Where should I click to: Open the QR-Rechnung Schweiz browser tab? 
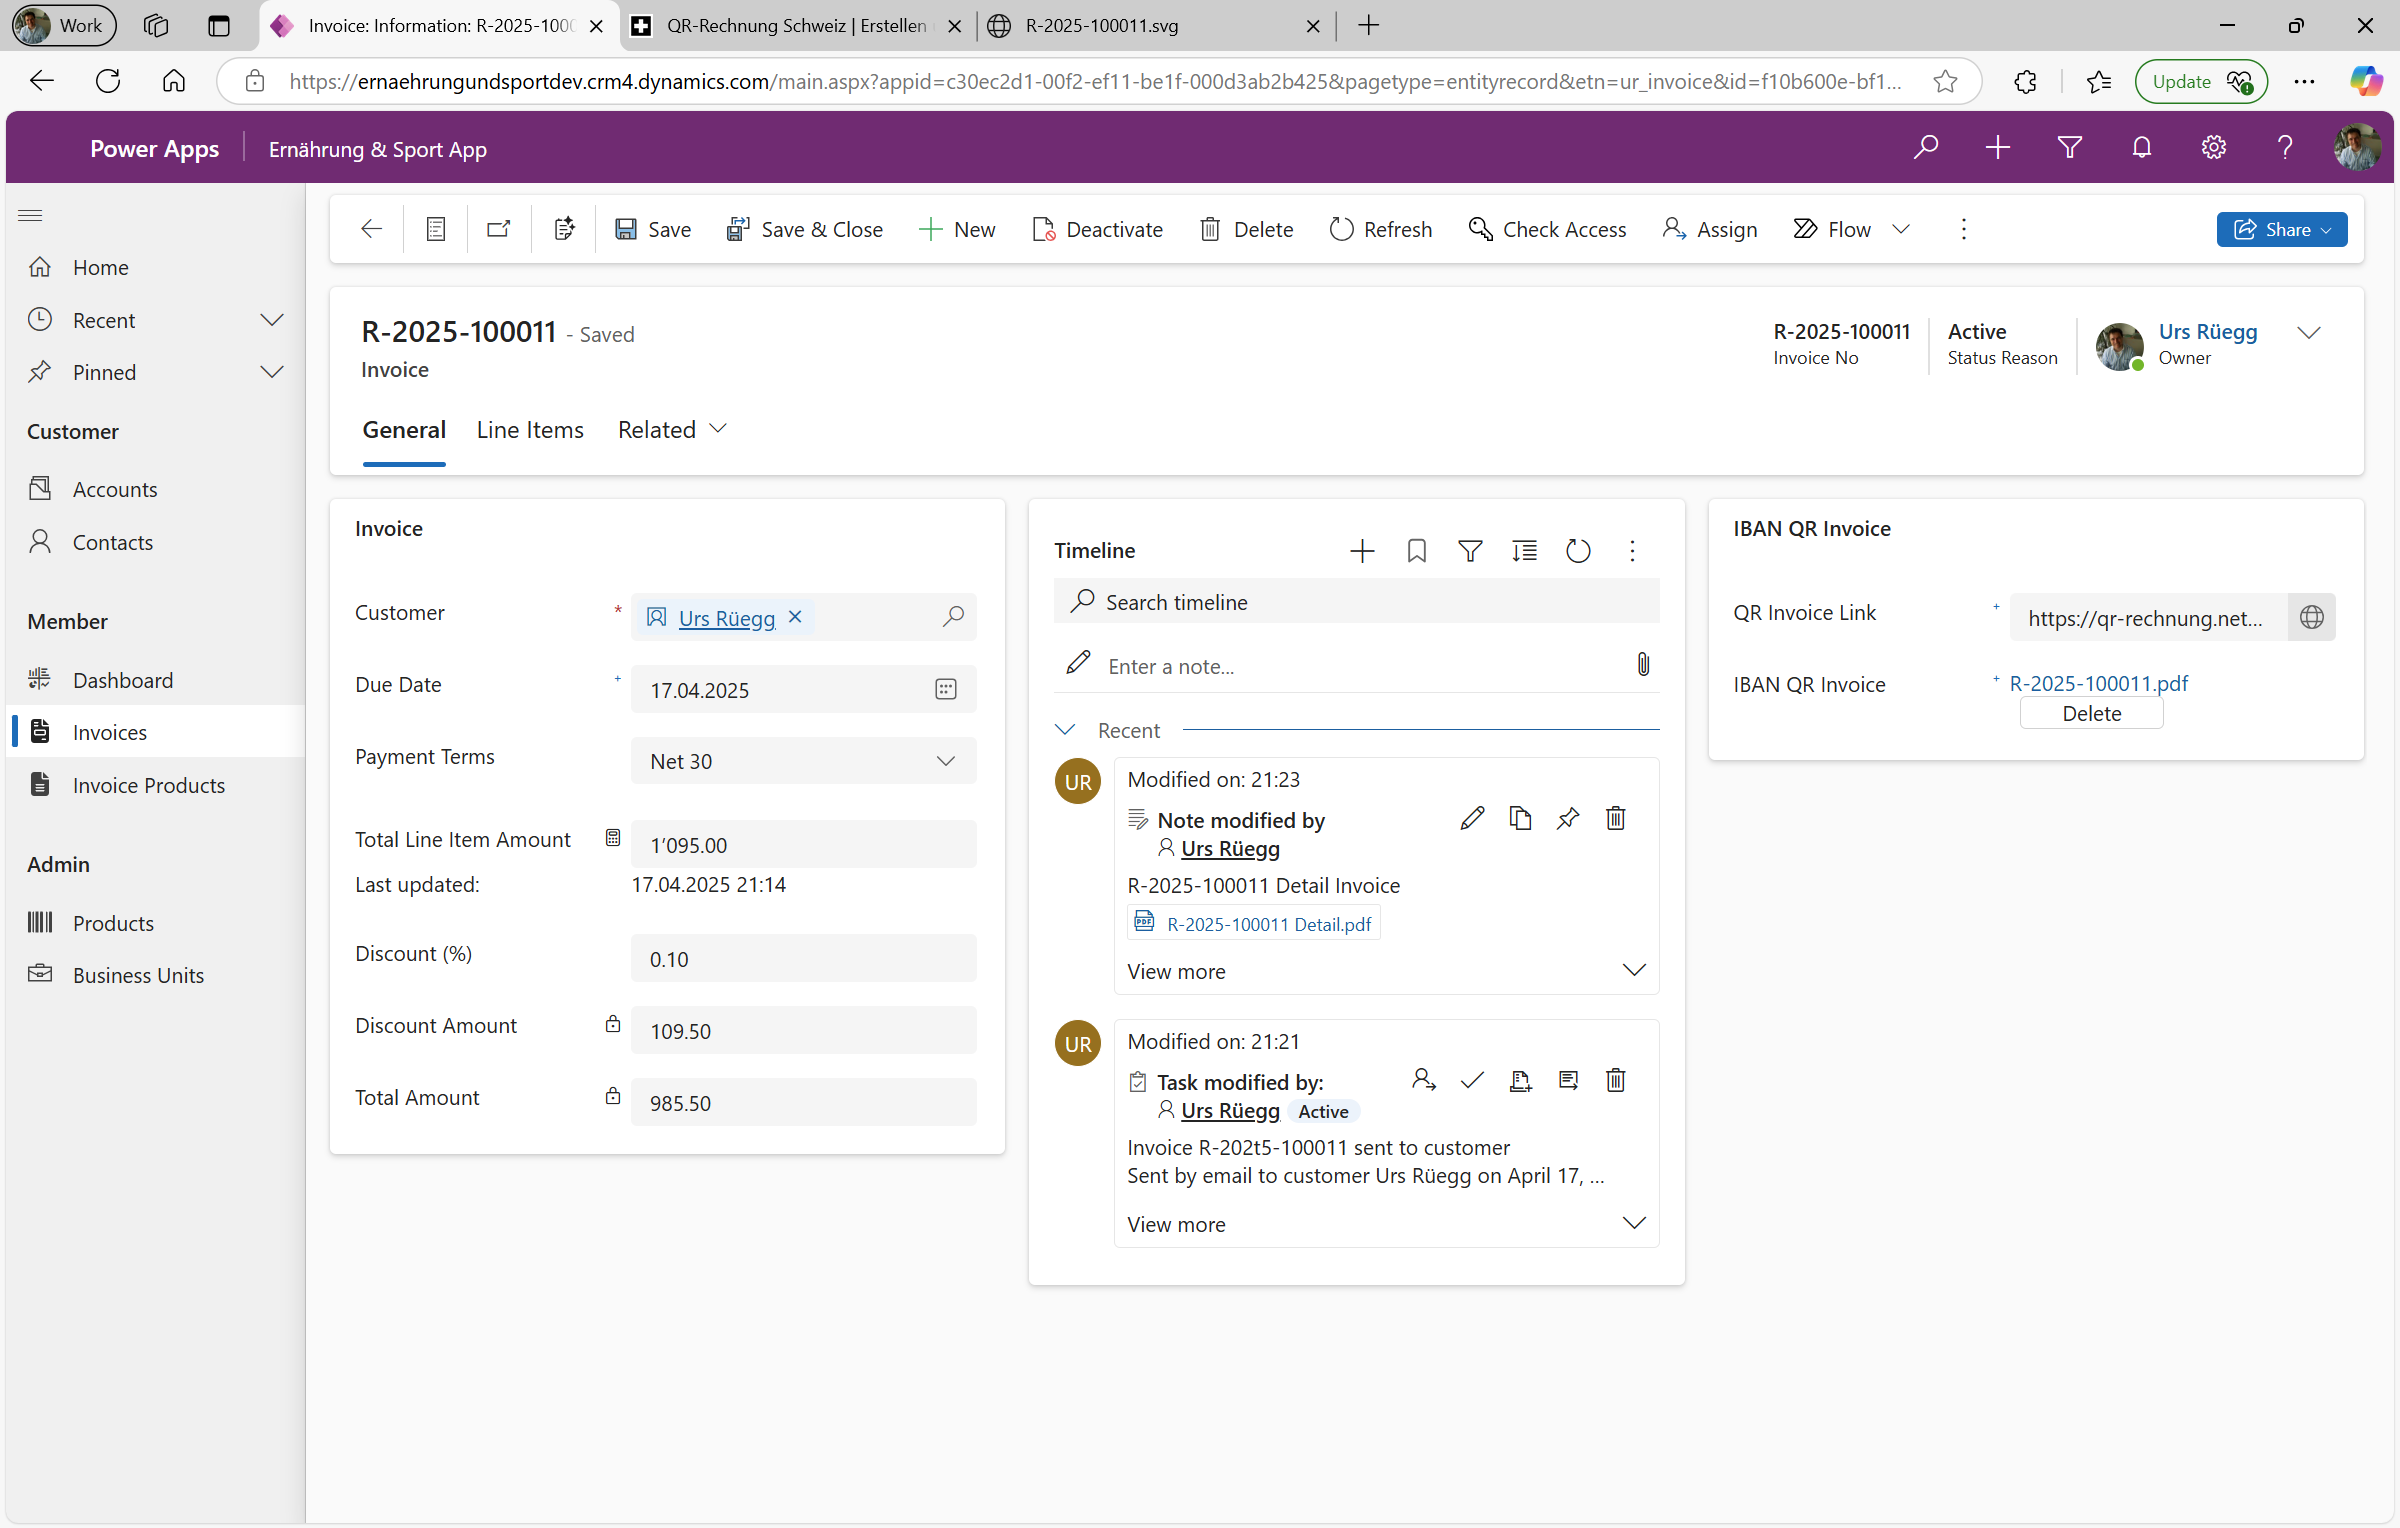click(x=796, y=26)
